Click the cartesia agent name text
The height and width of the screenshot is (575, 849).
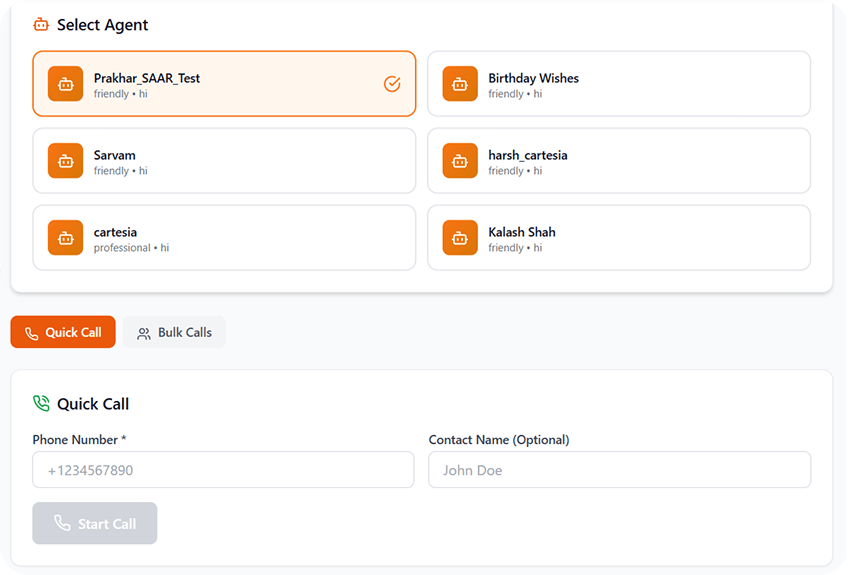click(115, 232)
